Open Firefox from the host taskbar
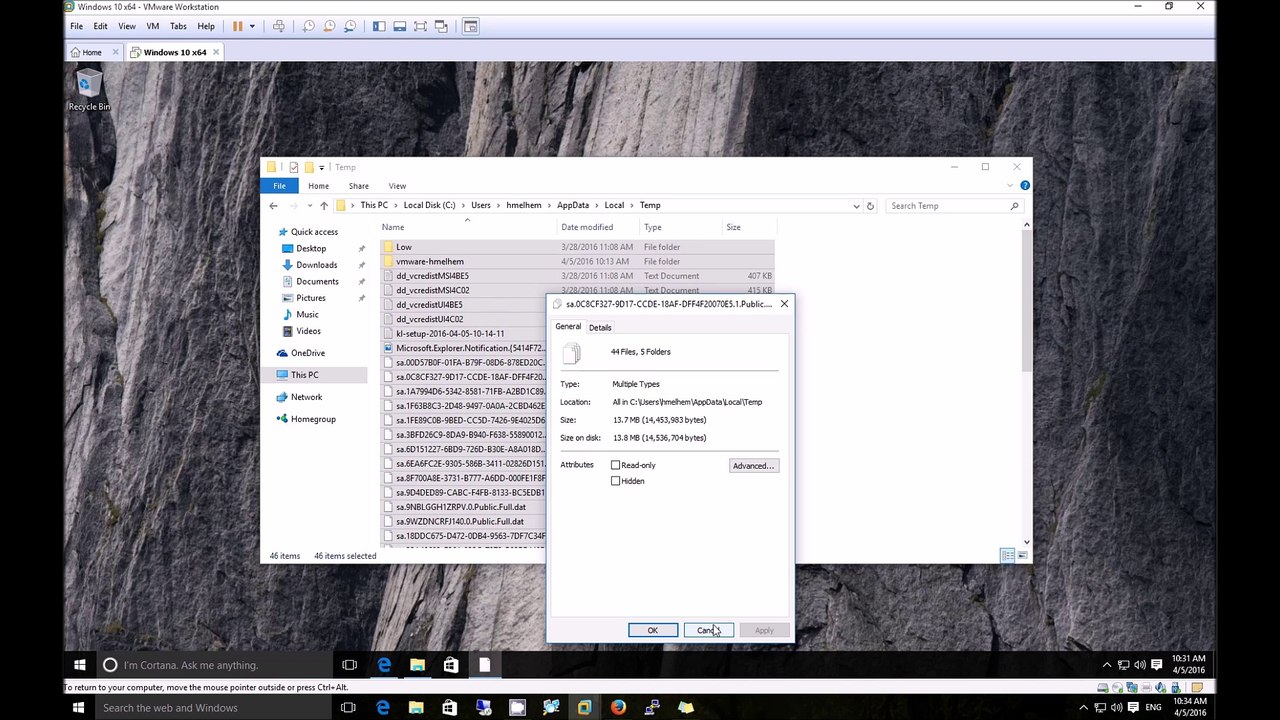The height and width of the screenshot is (720, 1280). (618, 708)
